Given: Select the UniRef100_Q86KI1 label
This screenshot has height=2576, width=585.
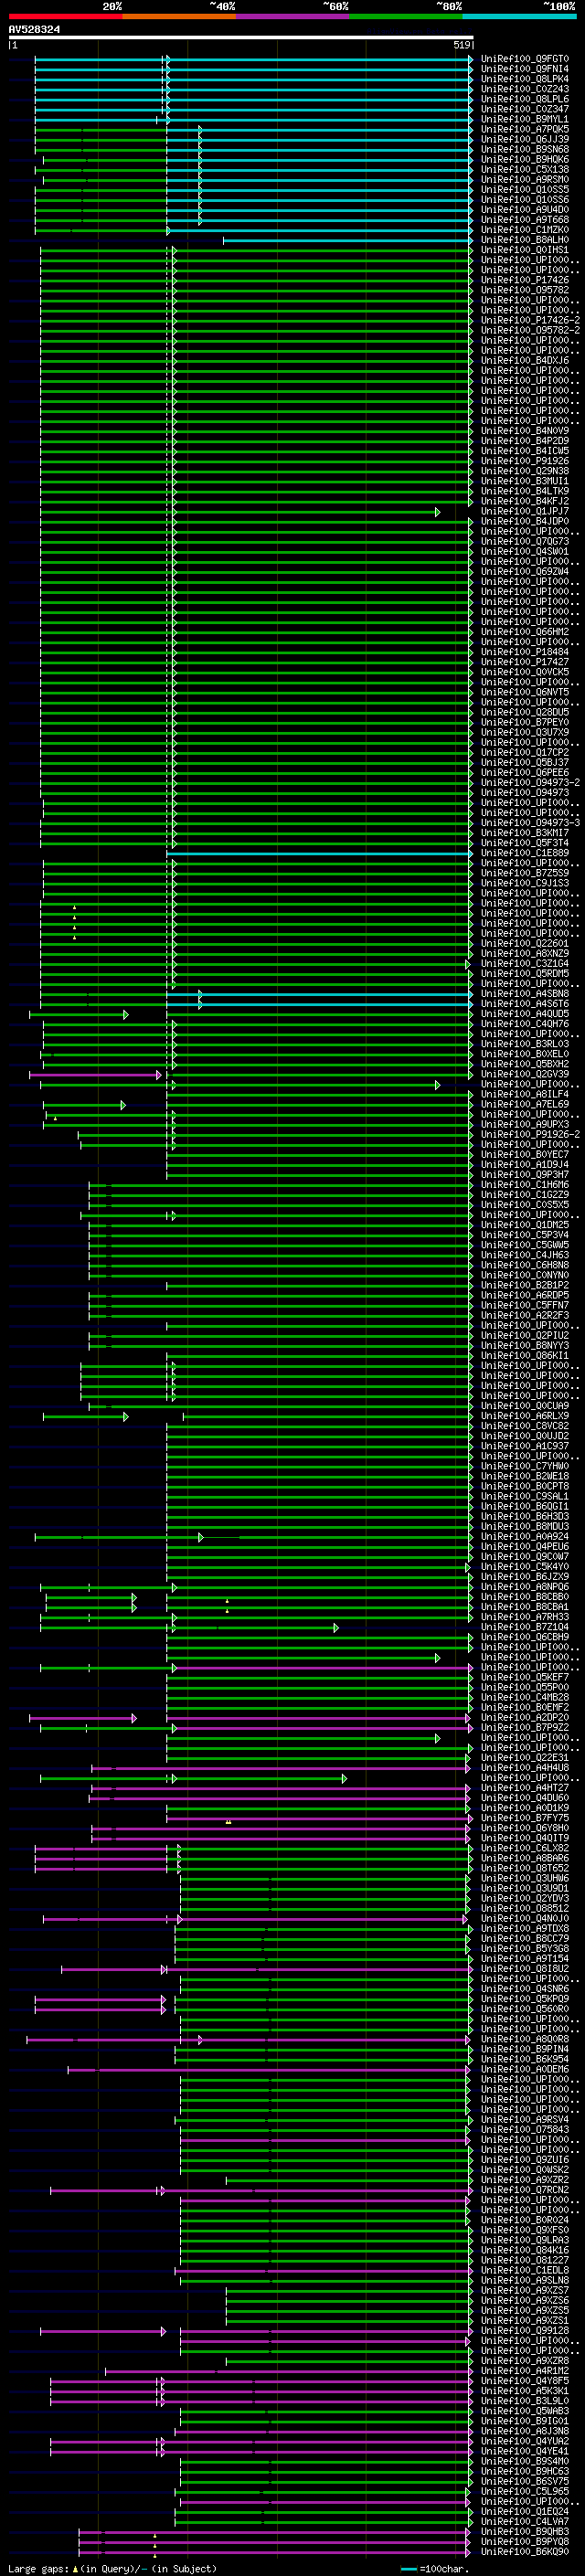Looking at the screenshot, I should tap(525, 1355).
